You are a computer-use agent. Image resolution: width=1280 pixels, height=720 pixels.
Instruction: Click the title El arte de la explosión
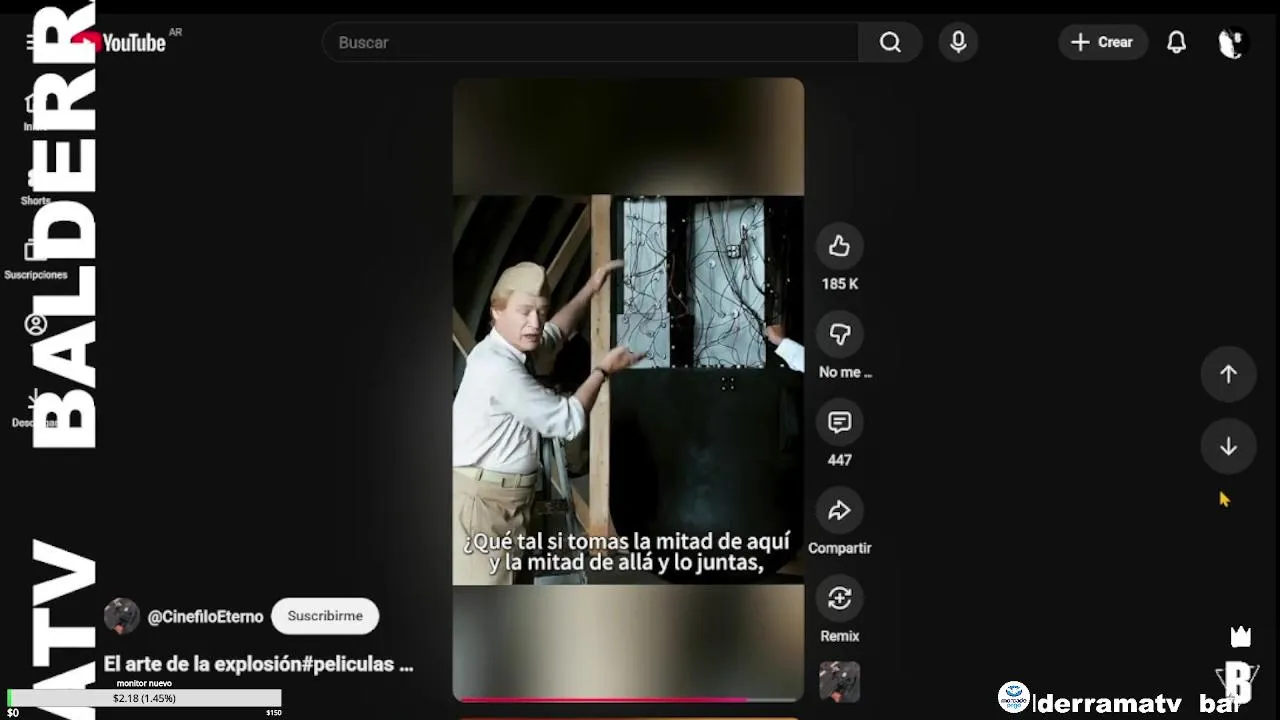coord(258,664)
